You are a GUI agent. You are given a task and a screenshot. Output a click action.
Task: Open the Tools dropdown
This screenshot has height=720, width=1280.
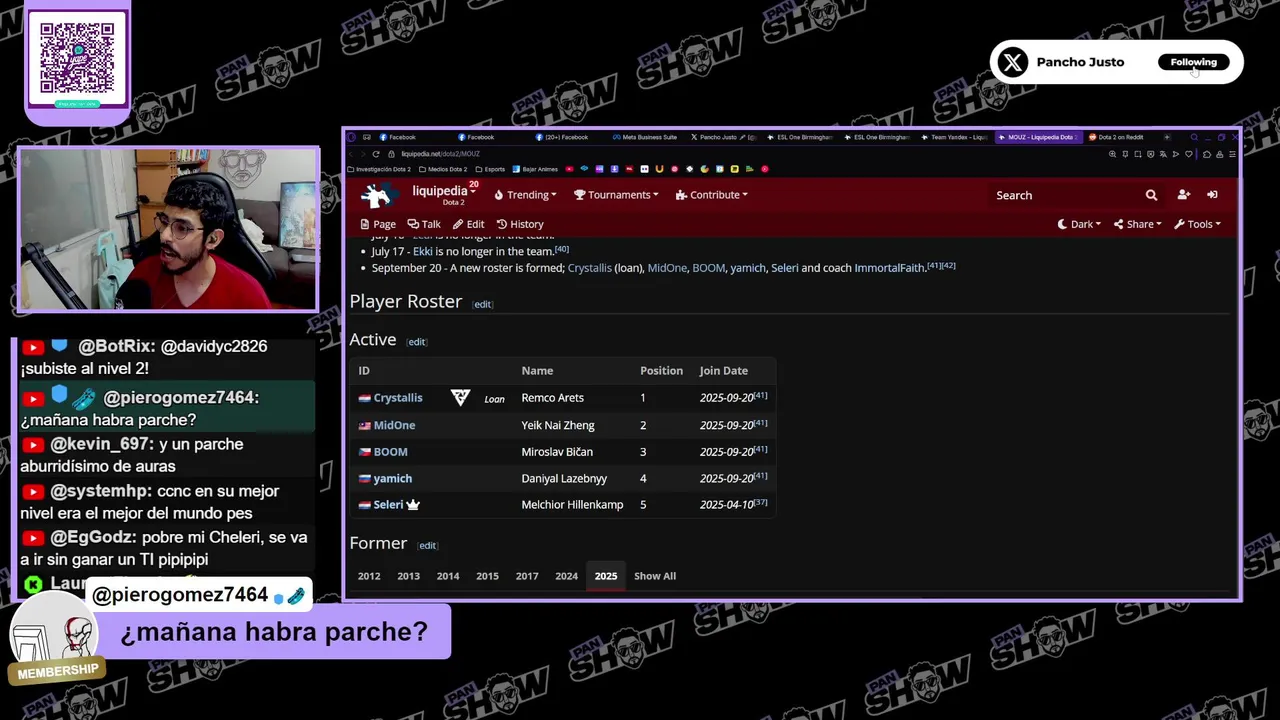[1197, 224]
